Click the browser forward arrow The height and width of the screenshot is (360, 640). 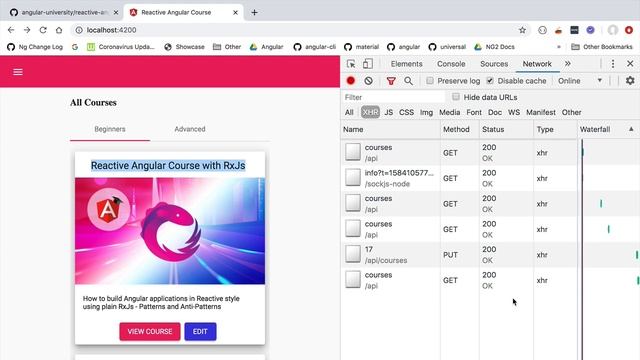[27, 30]
